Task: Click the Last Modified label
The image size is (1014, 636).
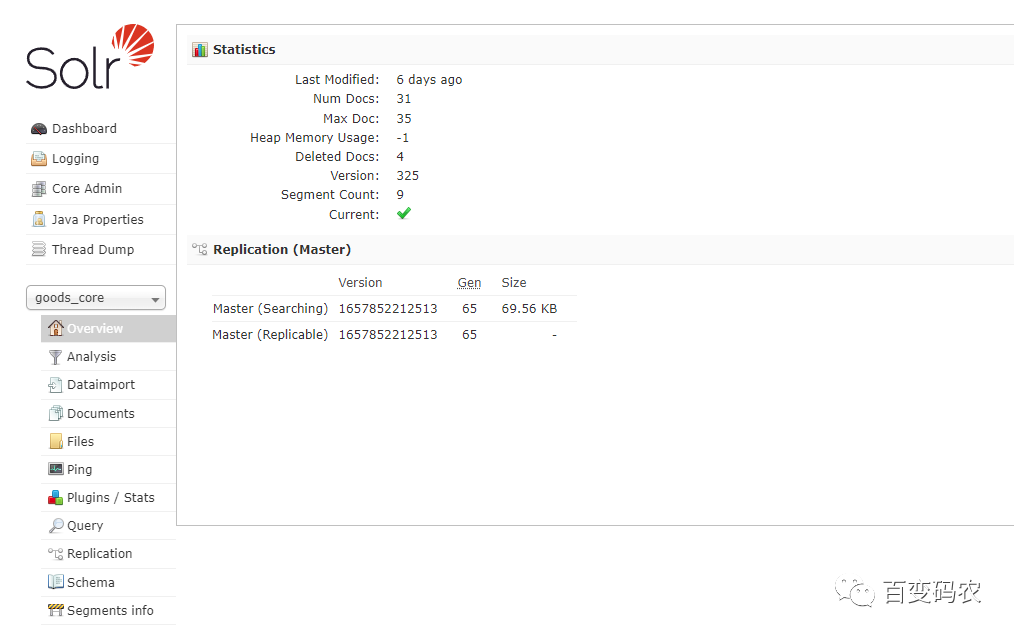Action: [x=337, y=80]
